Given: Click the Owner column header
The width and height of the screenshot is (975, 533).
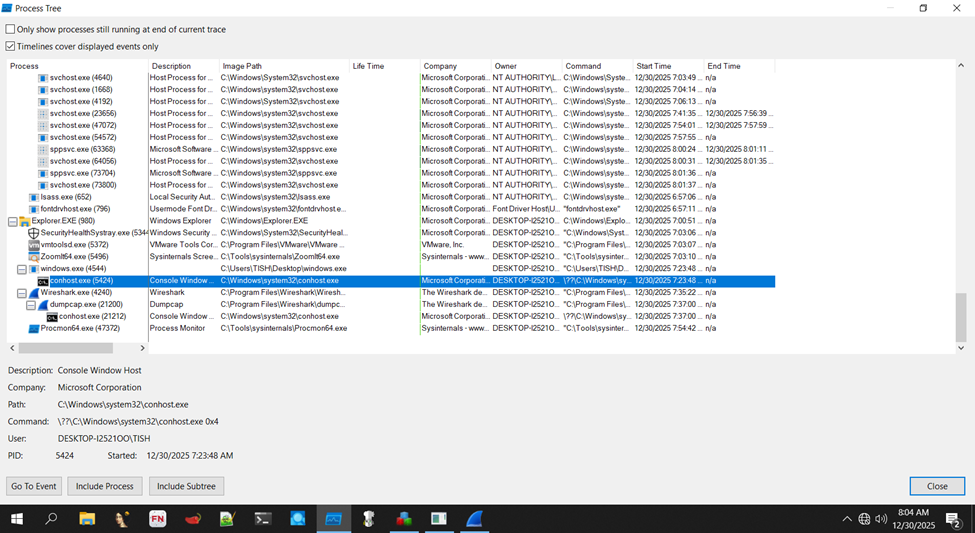Looking at the screenshot, I should [x=527, y=66].
